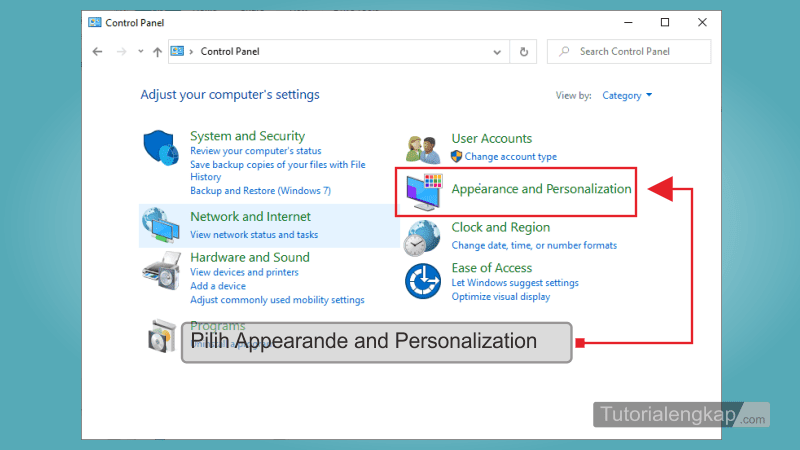Image resolution: width=800 pixels, height=450 pixels.
Task: Click Optimize visual display link
Action: (x=501, y=297)
